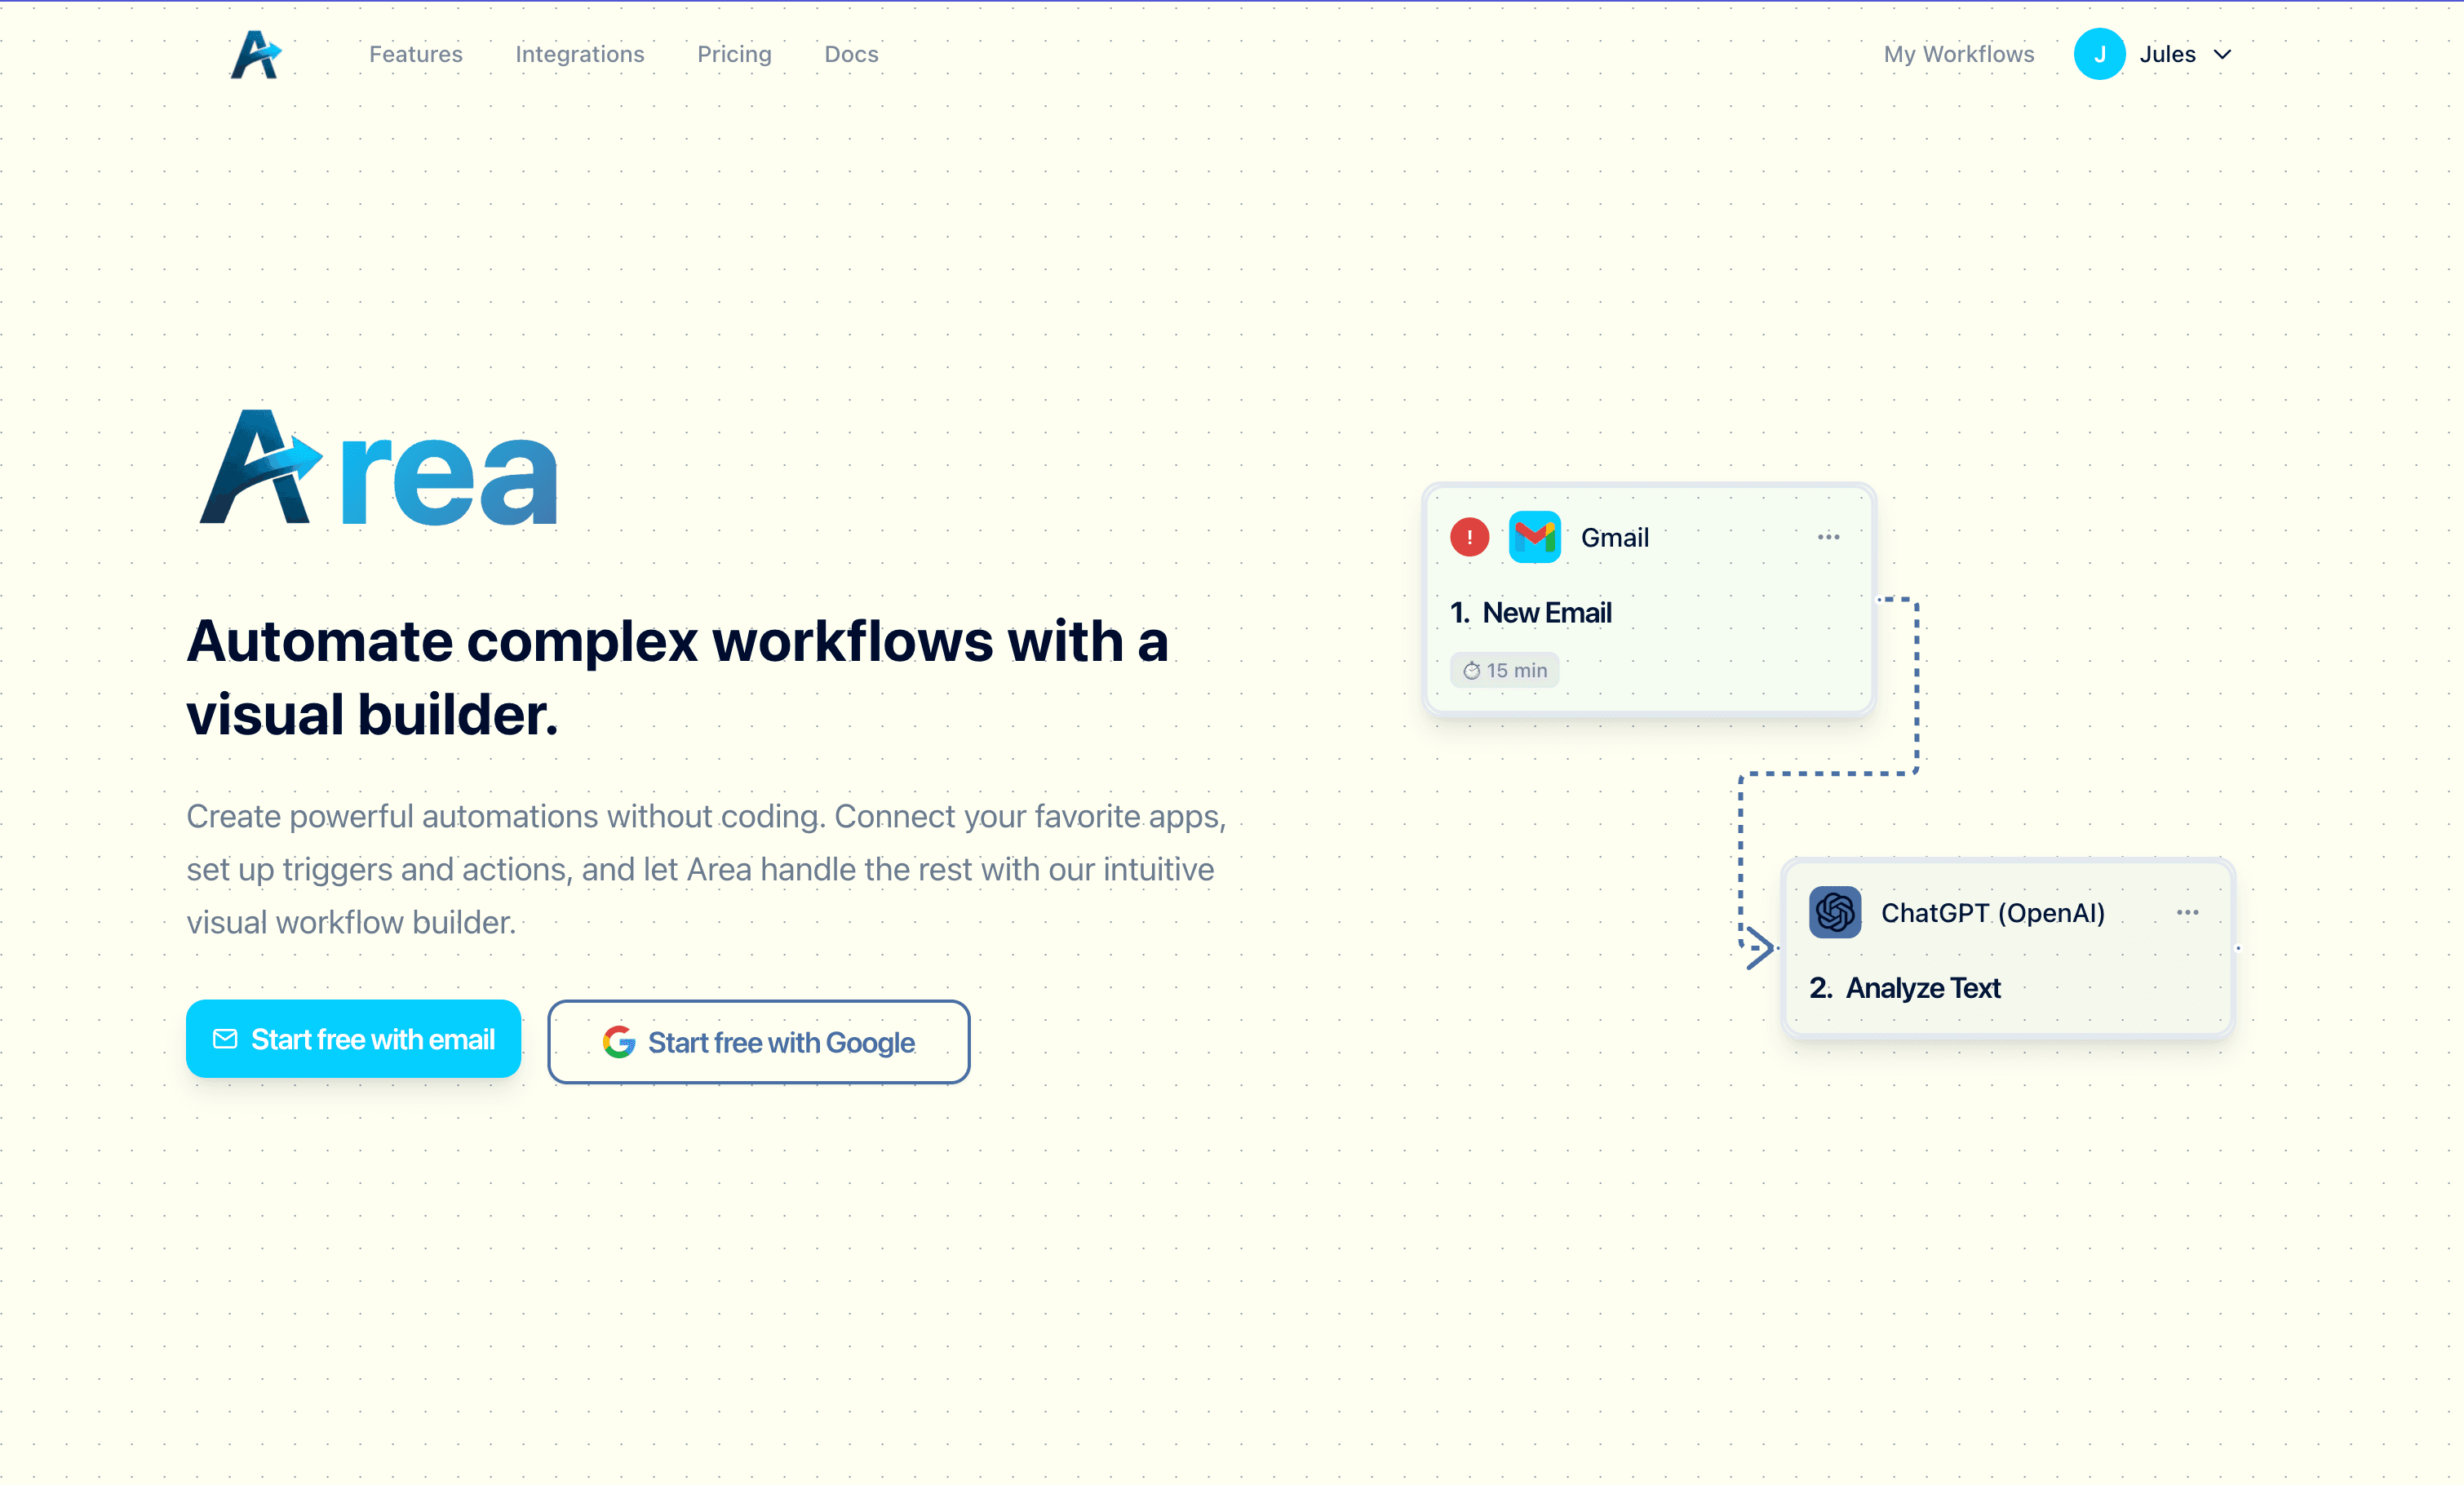Select the New Email step title
2464x1485 pixels.
coord(1546,612)
